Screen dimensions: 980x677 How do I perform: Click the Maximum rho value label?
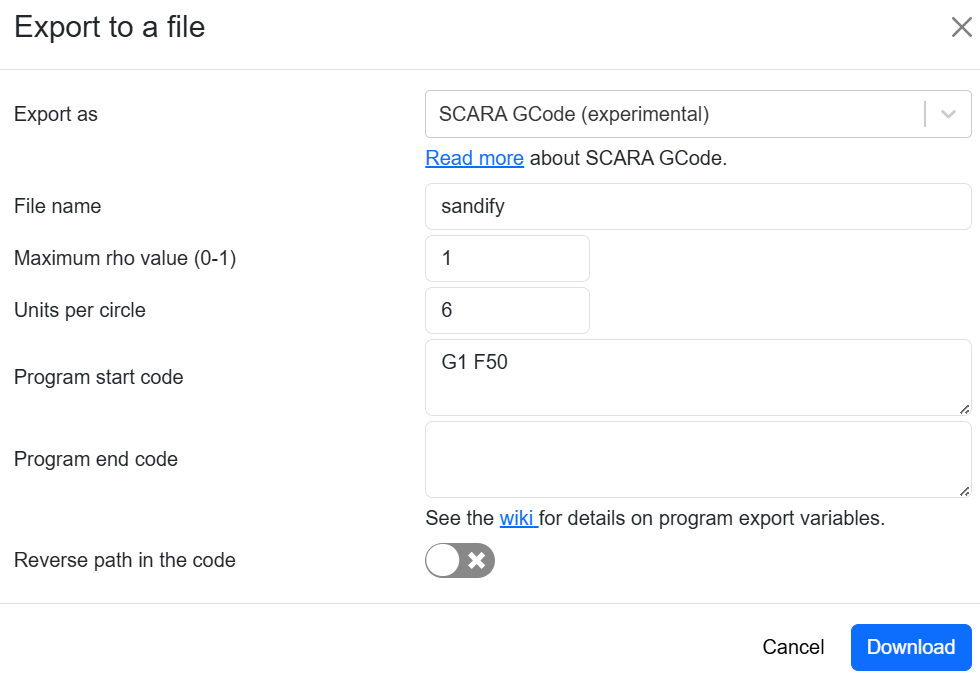tap(125, 258)
